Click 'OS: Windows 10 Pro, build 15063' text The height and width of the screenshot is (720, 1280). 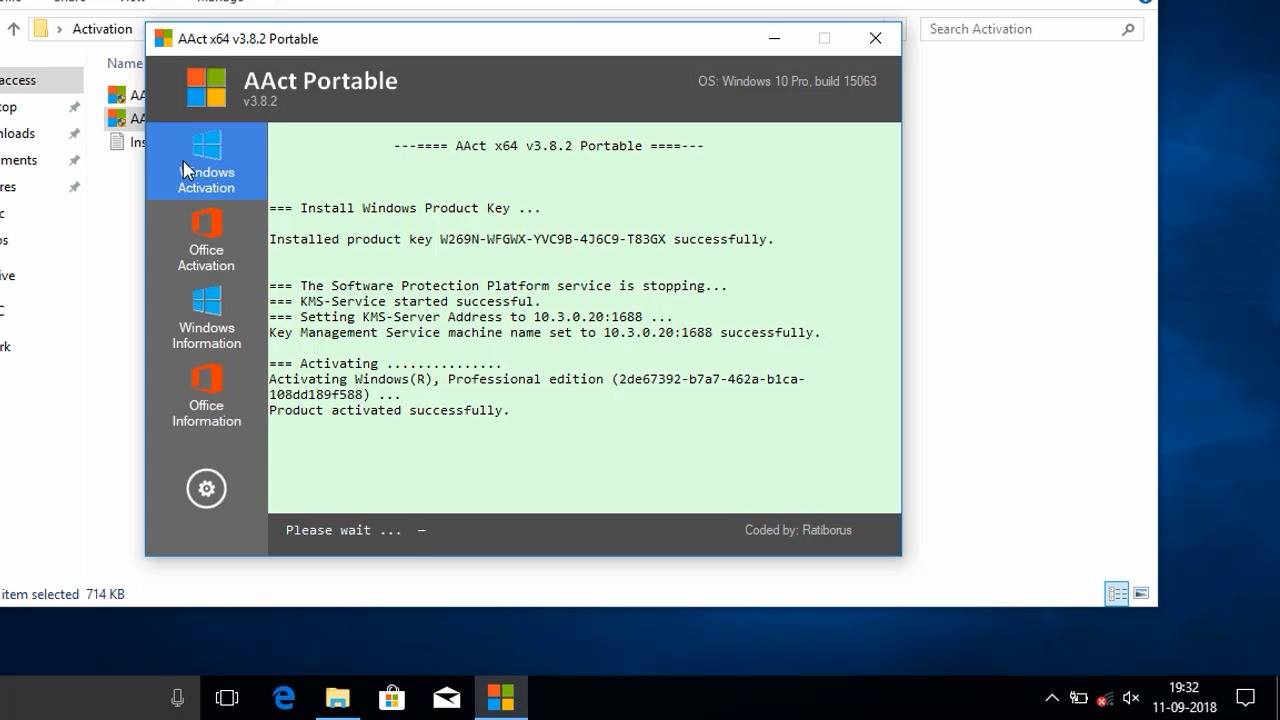pos(787,81)
